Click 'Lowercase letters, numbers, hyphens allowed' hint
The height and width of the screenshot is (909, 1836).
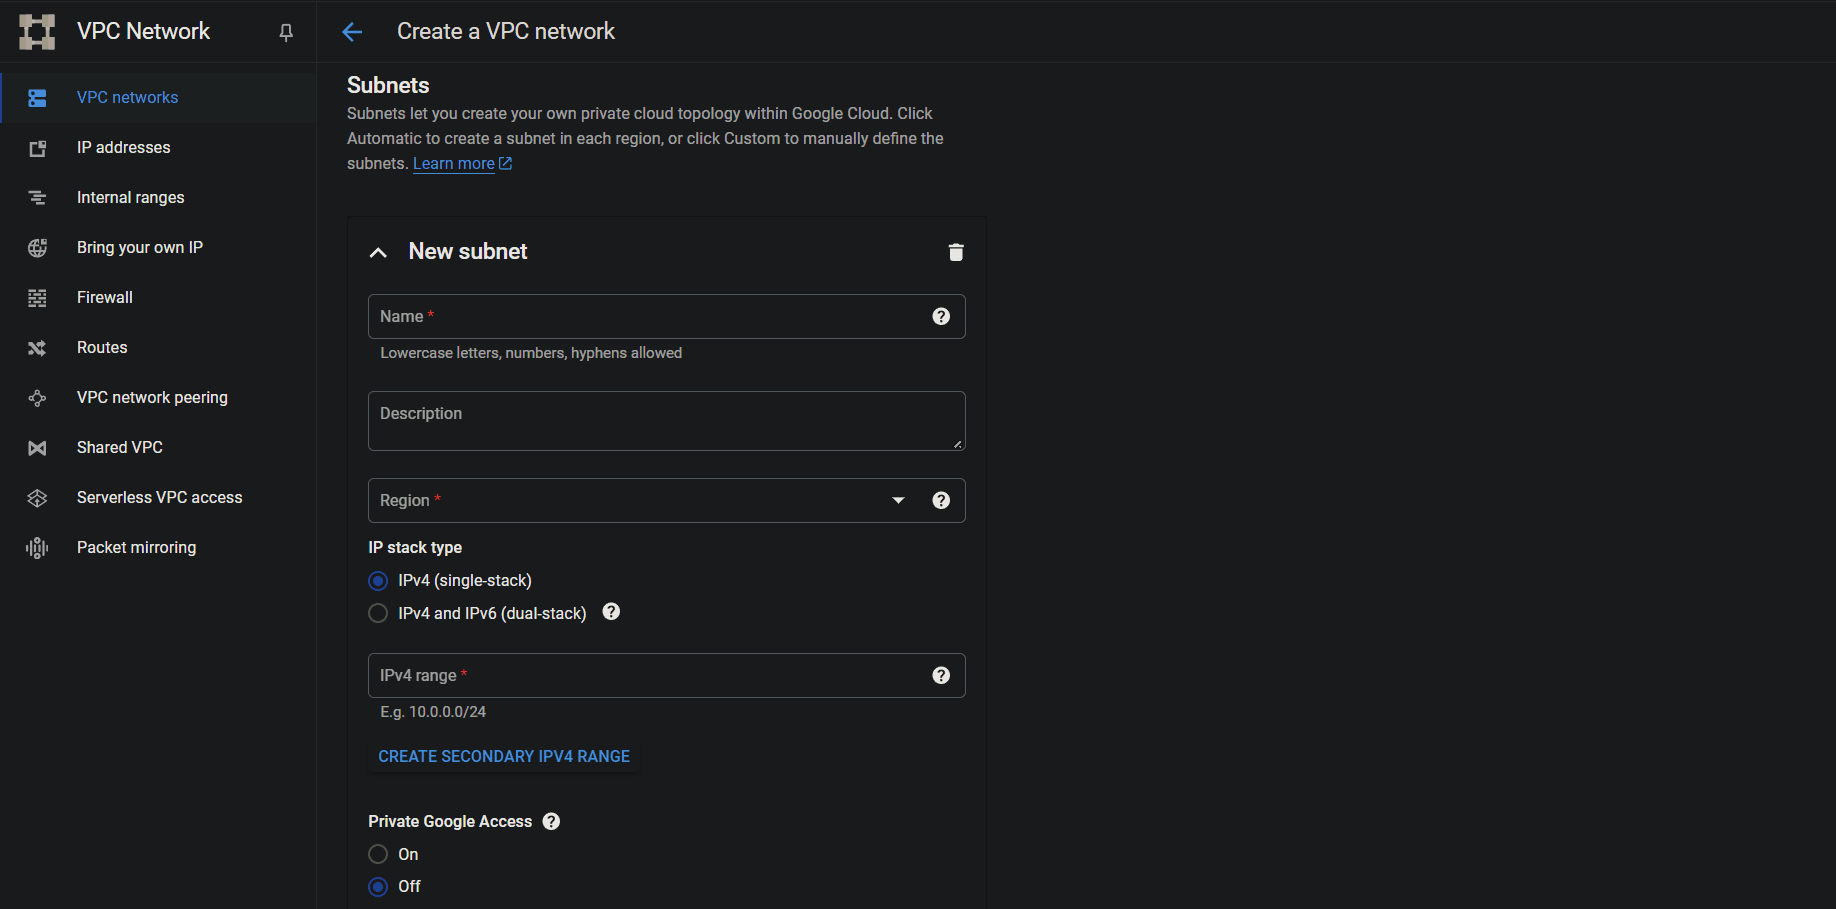[531, 353]
